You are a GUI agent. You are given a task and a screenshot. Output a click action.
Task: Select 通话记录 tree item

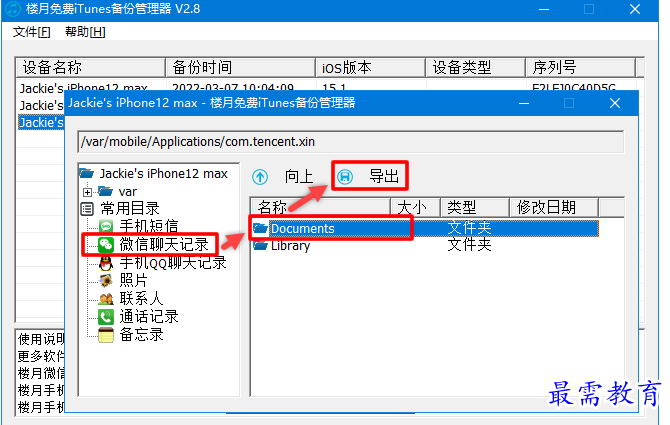[x=149, y=317]
